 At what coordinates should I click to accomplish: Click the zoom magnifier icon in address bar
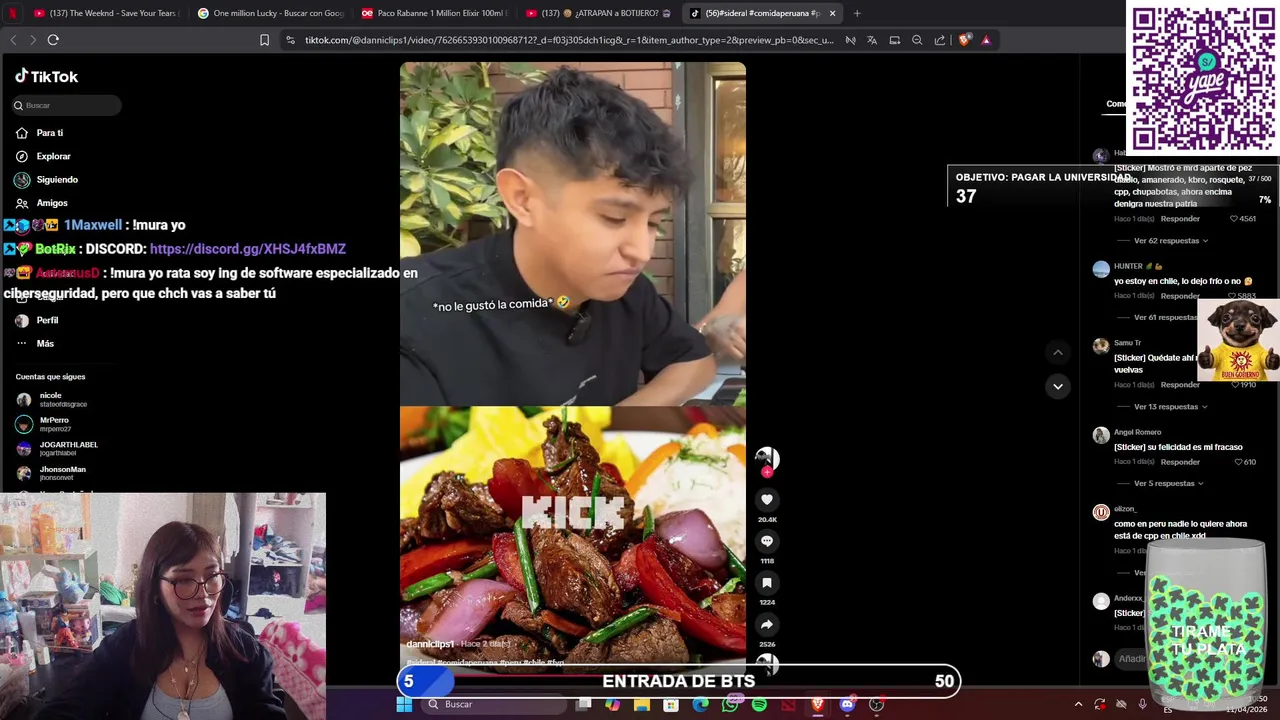917,40
